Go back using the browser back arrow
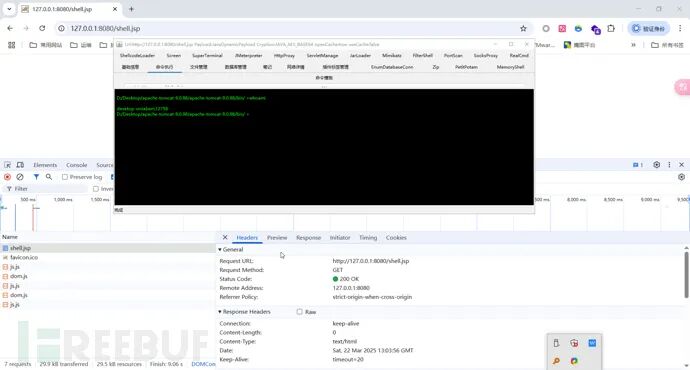This screenshot has height=370, width=690. [x=10, y=28]
